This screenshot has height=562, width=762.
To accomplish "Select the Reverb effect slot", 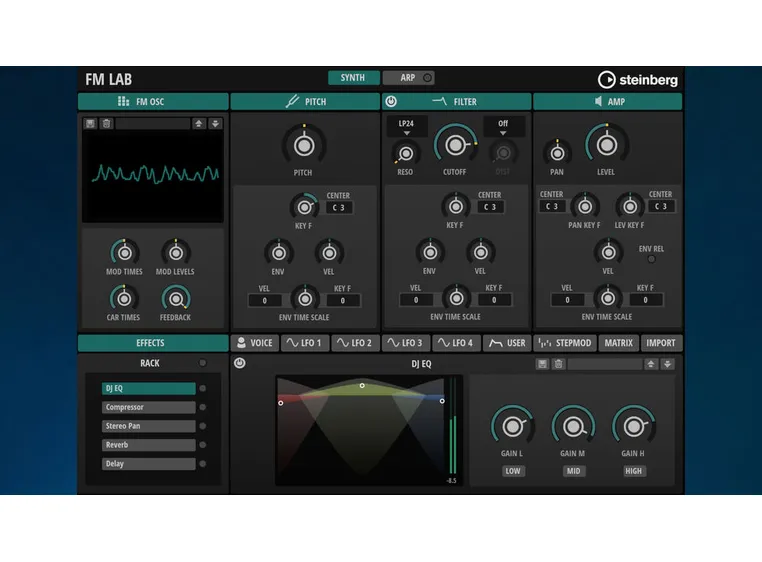I will (149, 445).
